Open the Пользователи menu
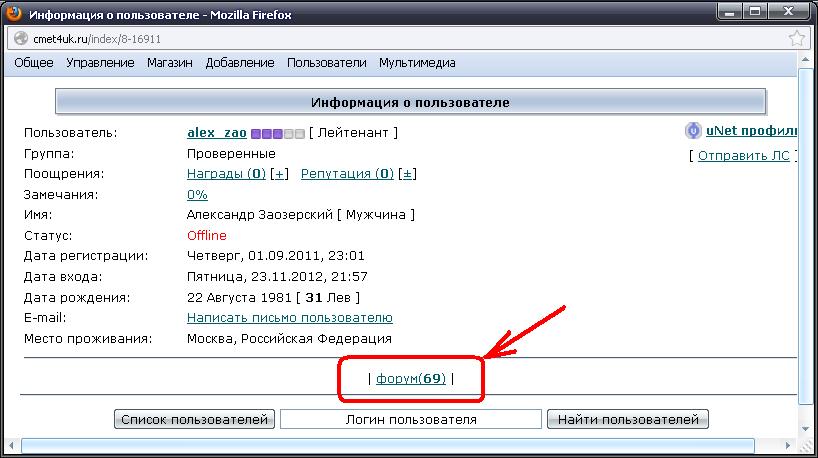 pos(327,63)
